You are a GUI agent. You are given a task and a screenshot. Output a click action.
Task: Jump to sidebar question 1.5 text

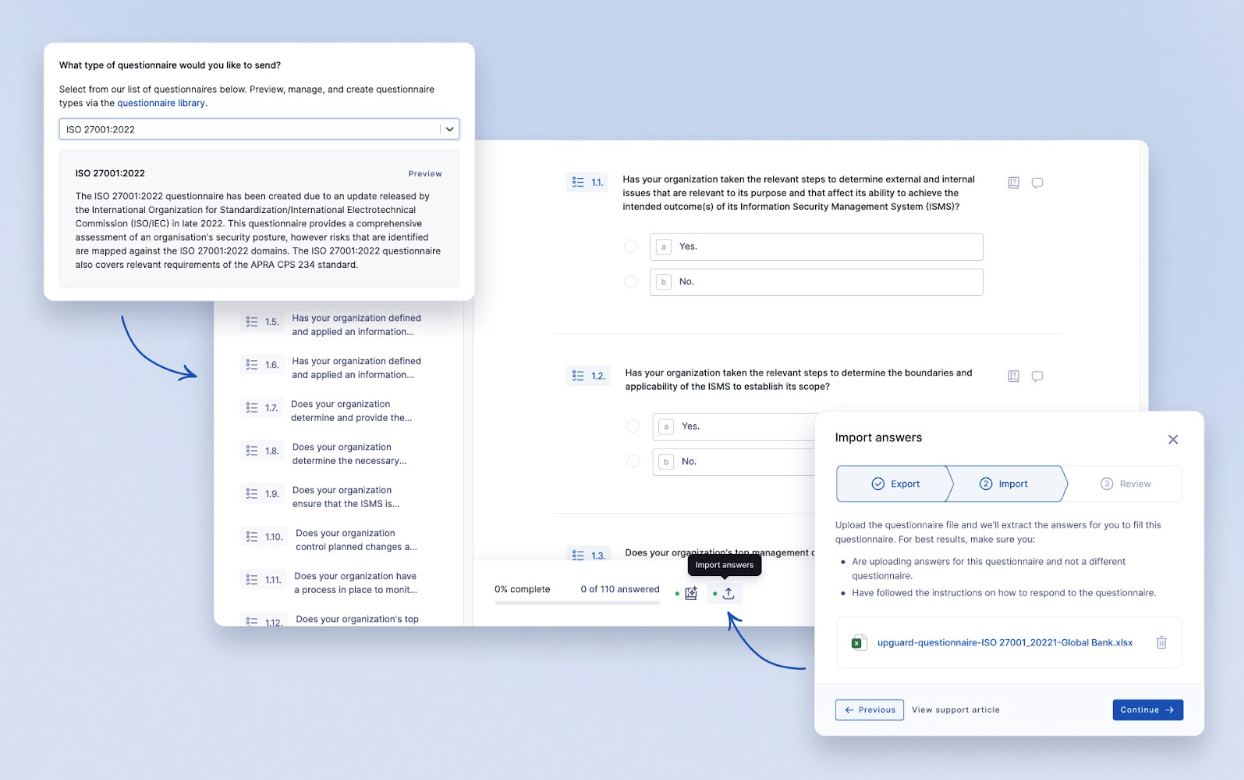click(356, 325)
